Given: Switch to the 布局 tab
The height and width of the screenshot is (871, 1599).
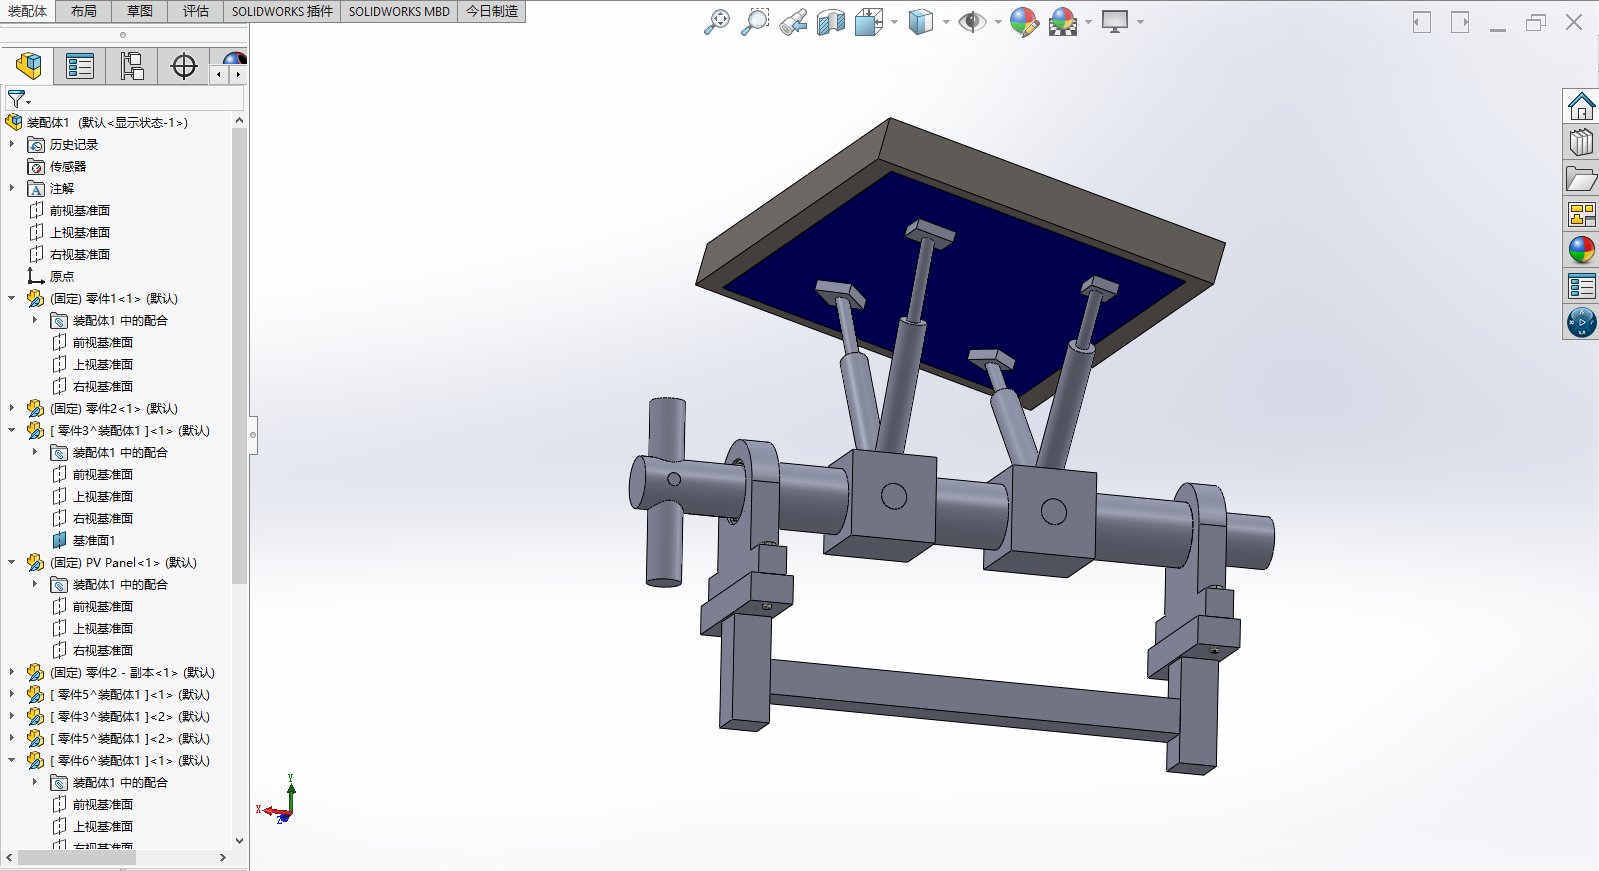Looking at the screenshot, I should pos(84,11).
